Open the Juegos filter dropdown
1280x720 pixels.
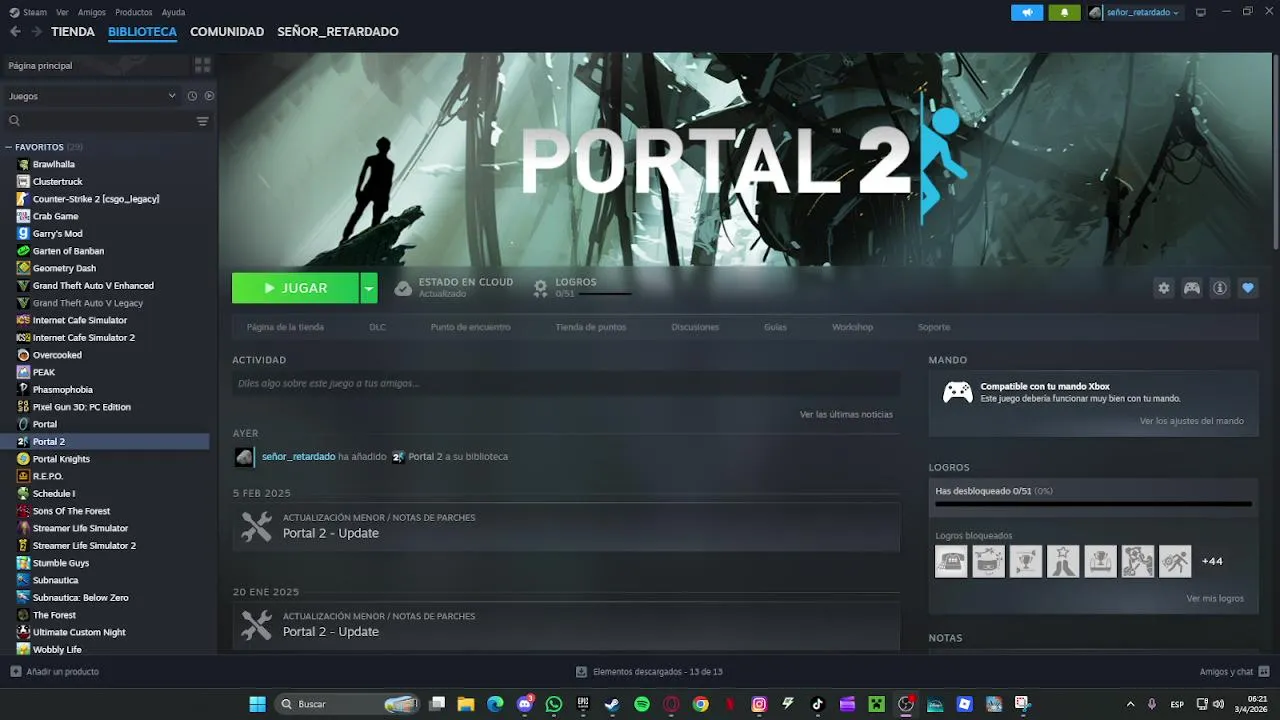(x=92, y=96)
